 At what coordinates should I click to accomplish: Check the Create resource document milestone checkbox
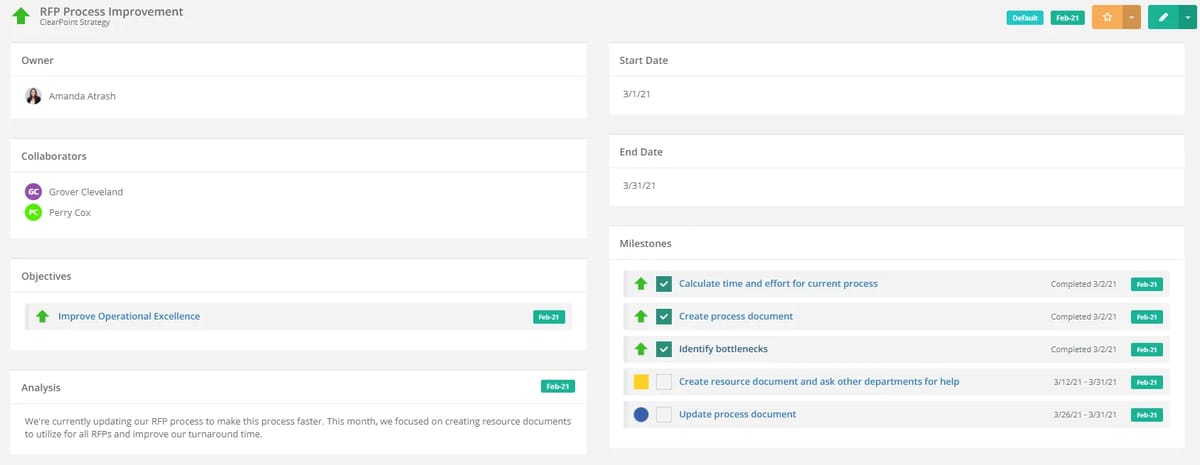click(x=663, y=382)
